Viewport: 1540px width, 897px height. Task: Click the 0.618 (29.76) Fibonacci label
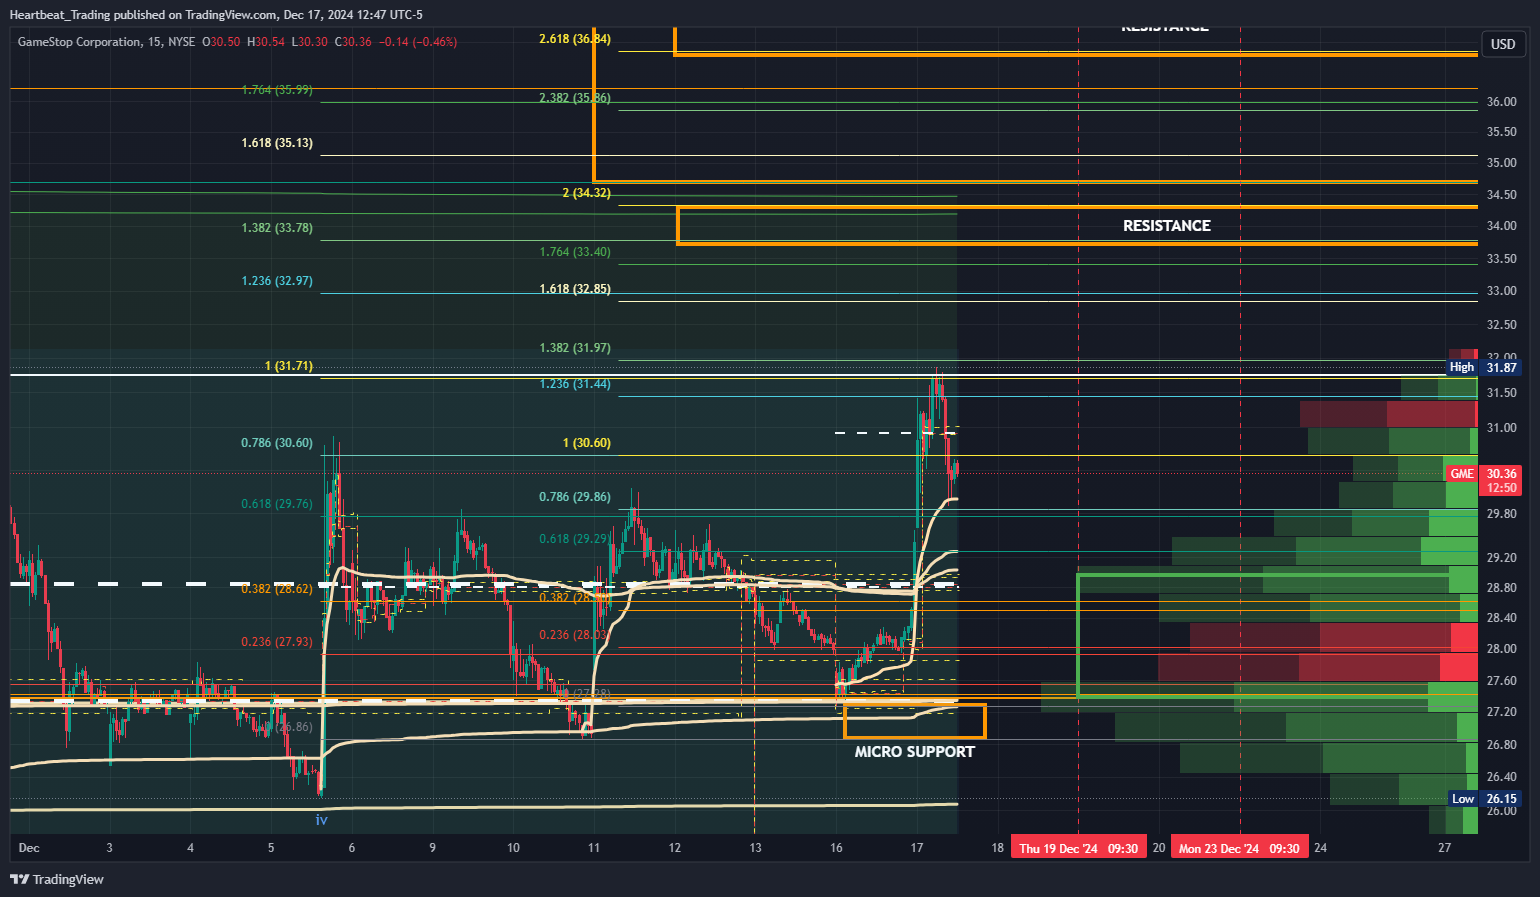[x=277, y=504]
